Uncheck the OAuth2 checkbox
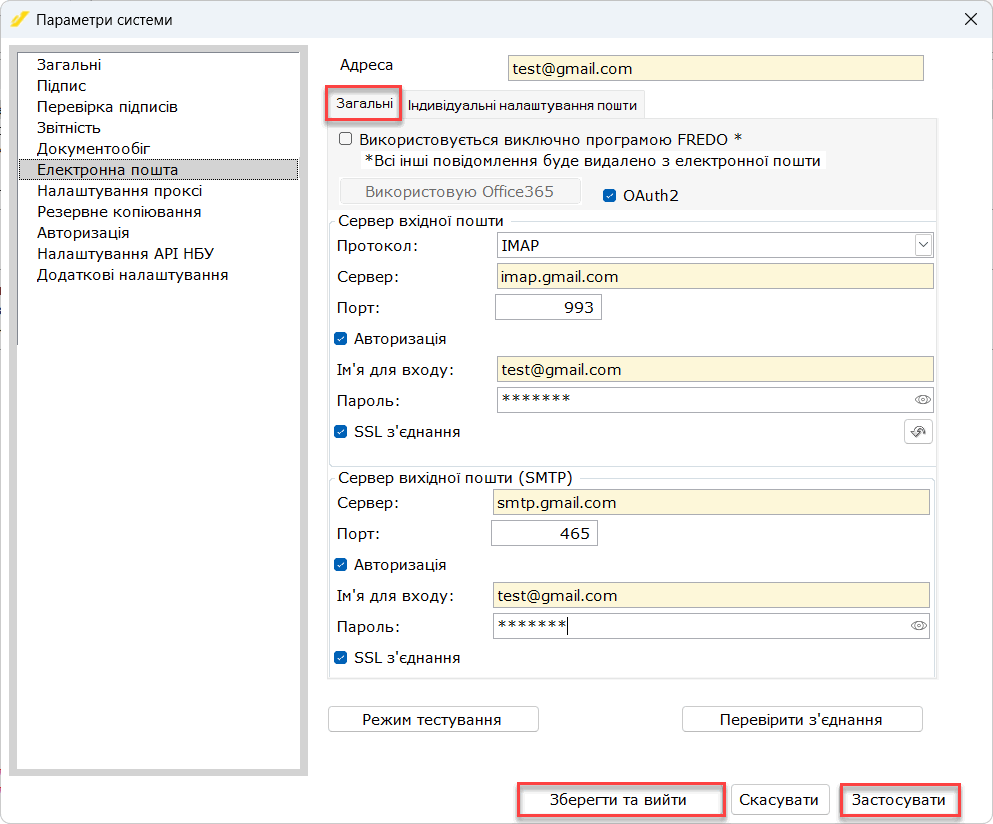 click(x=609, y=196)
